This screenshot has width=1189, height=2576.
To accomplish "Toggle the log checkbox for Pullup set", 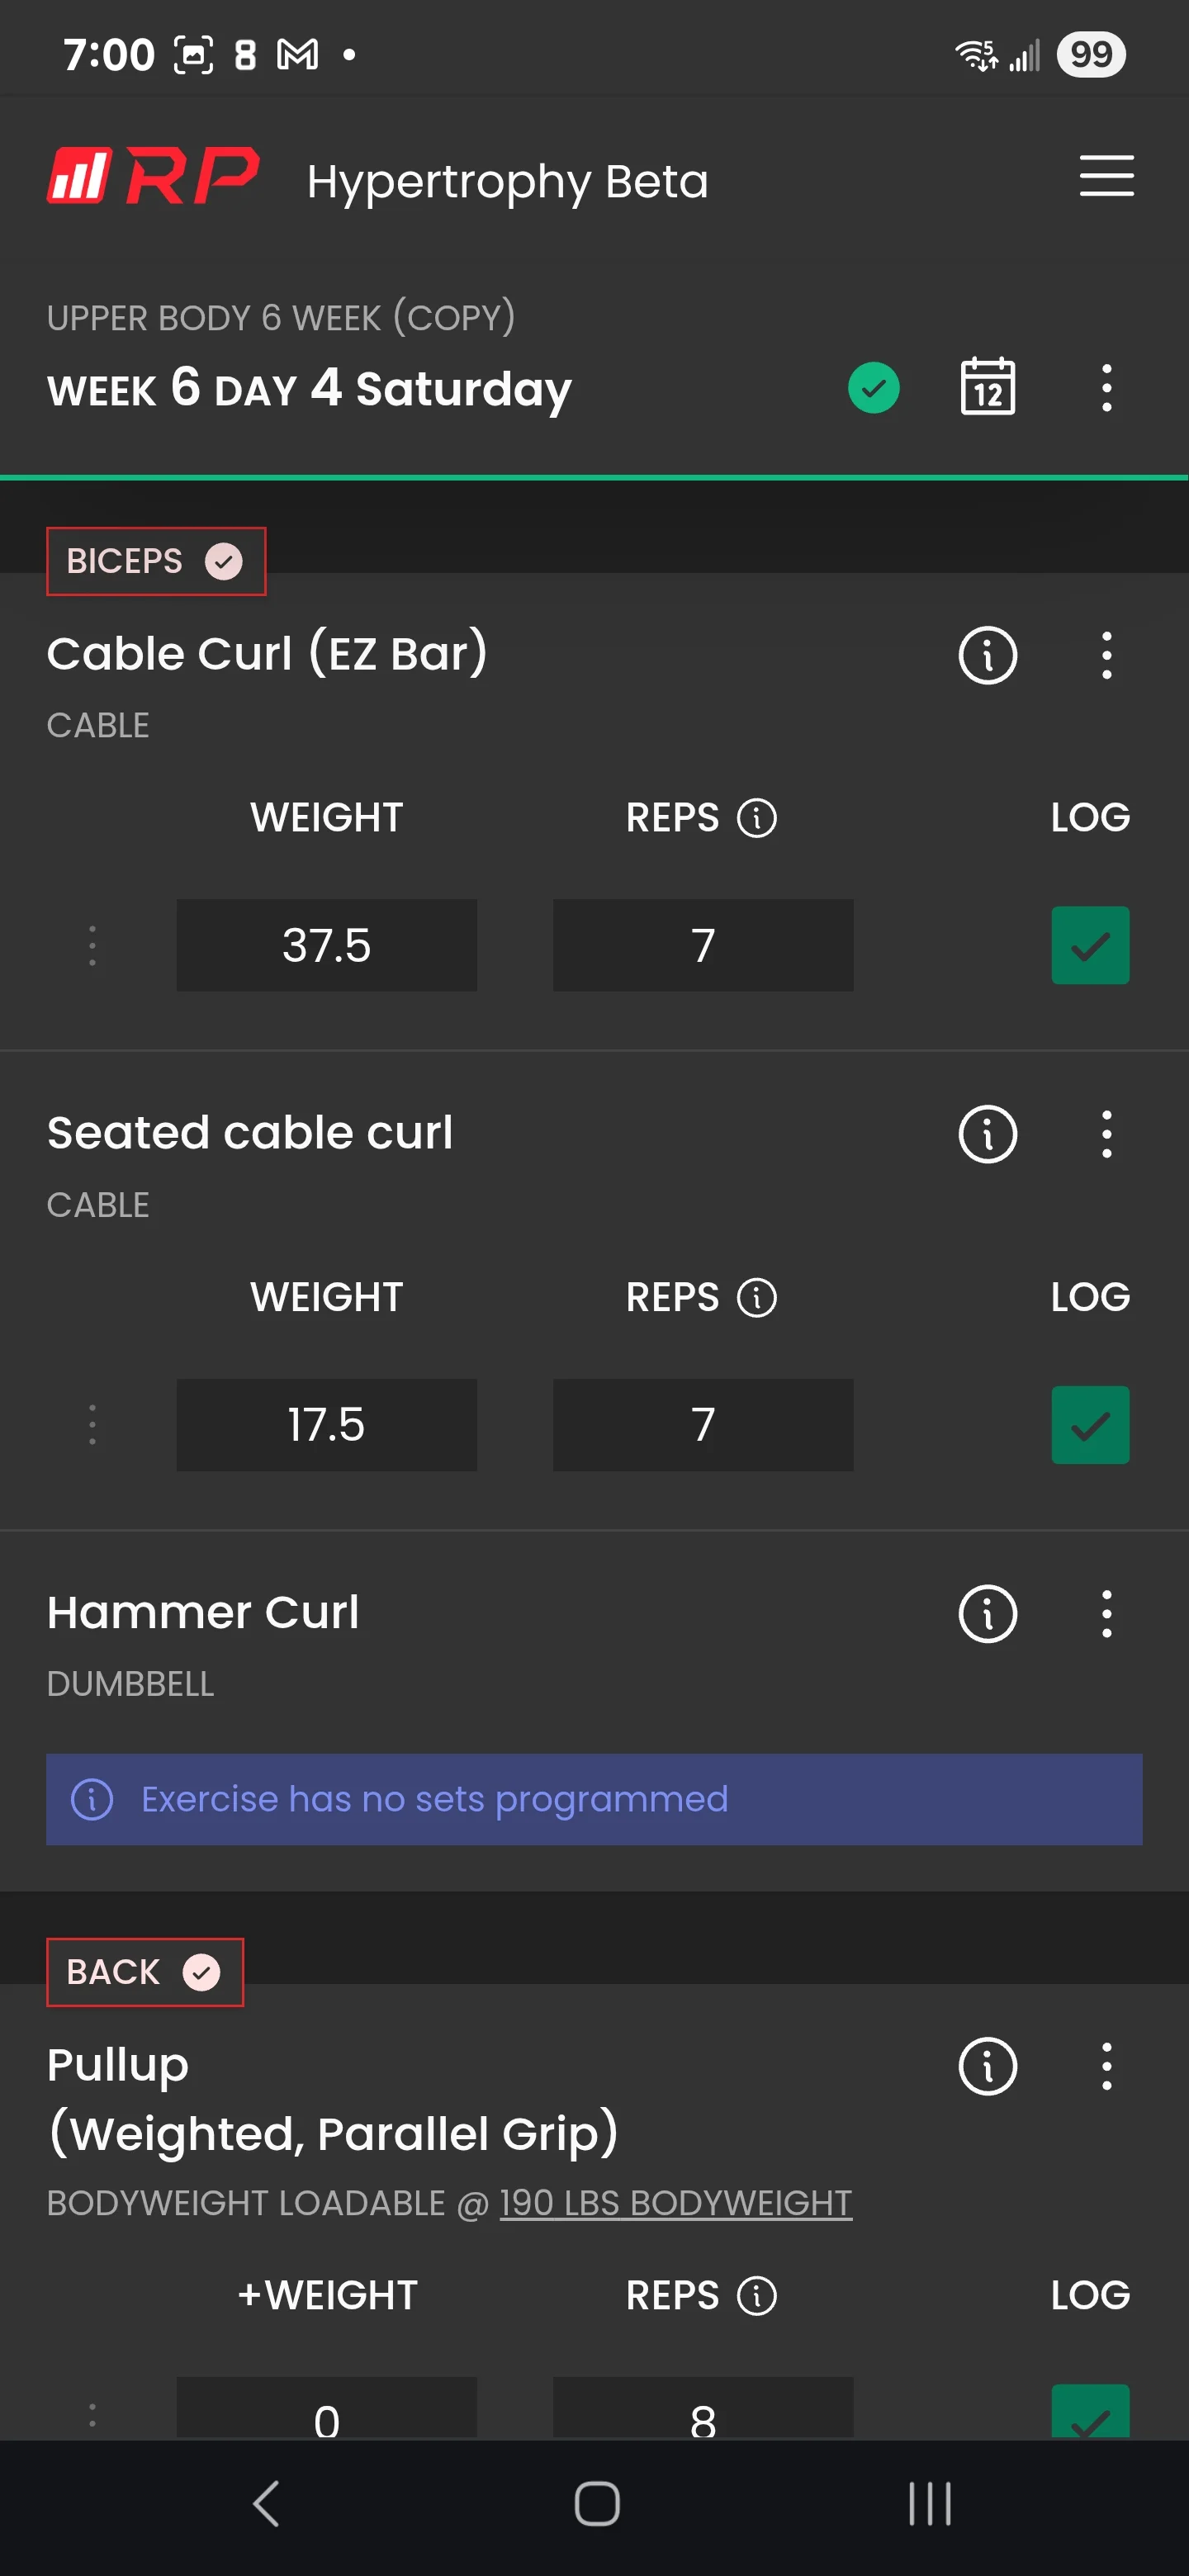I will tap(1090, 2411).
